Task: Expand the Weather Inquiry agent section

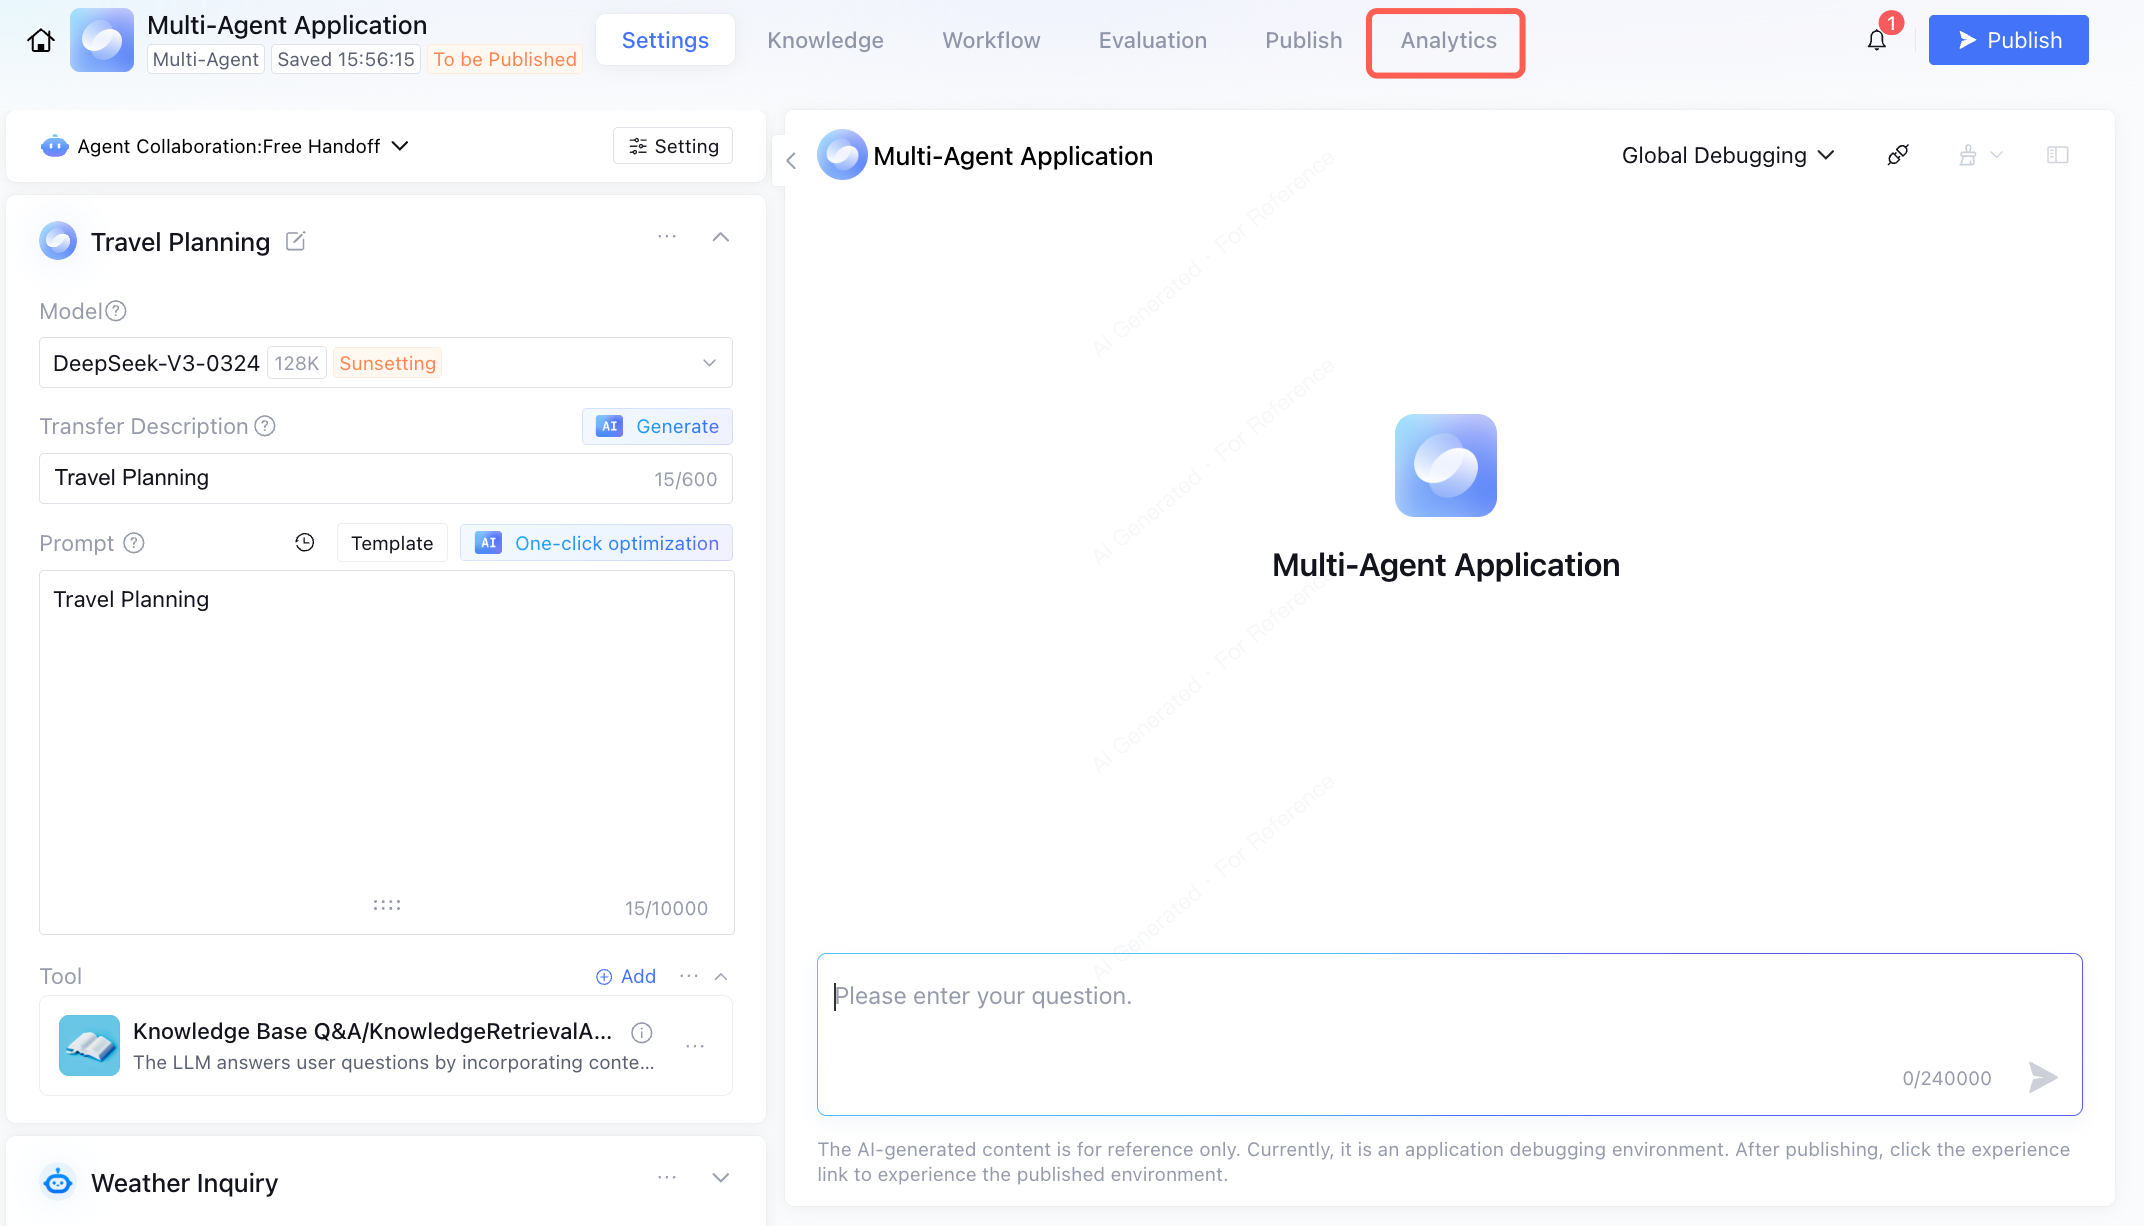Action: [x=720, y=1178]
